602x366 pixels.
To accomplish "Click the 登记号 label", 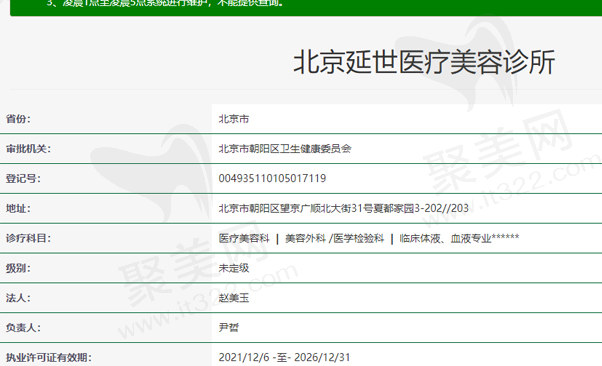I will pyautogui.click(x=23, y=178).
